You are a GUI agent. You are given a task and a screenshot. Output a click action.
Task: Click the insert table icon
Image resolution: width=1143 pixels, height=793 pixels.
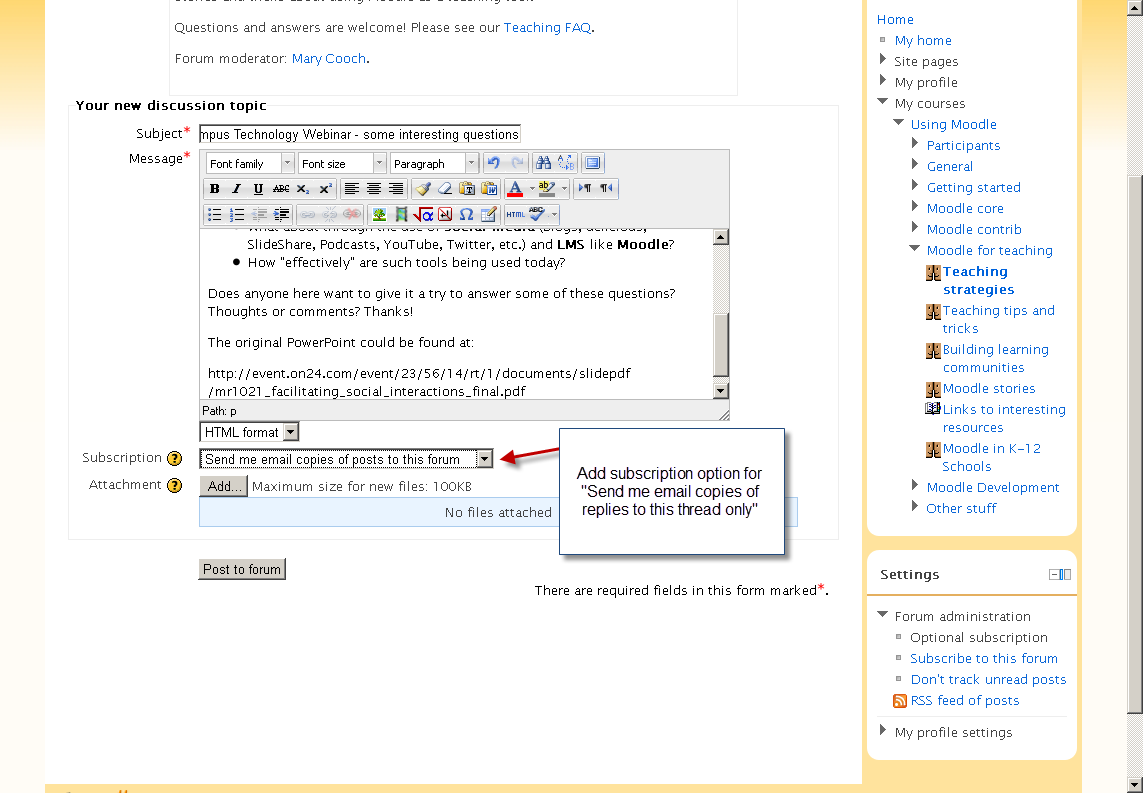click(x=489, y=214)
